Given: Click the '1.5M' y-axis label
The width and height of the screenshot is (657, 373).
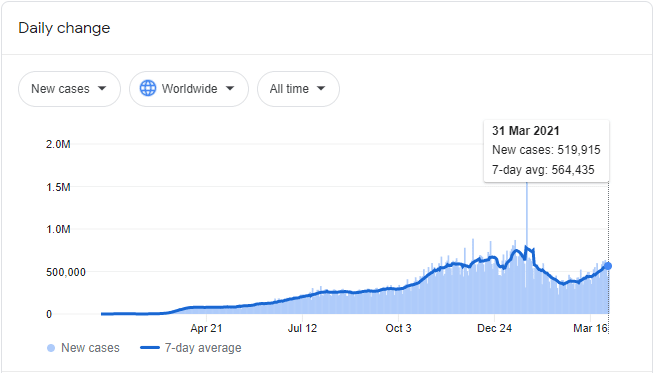Looking at the screenshot, I should [58, 187].
